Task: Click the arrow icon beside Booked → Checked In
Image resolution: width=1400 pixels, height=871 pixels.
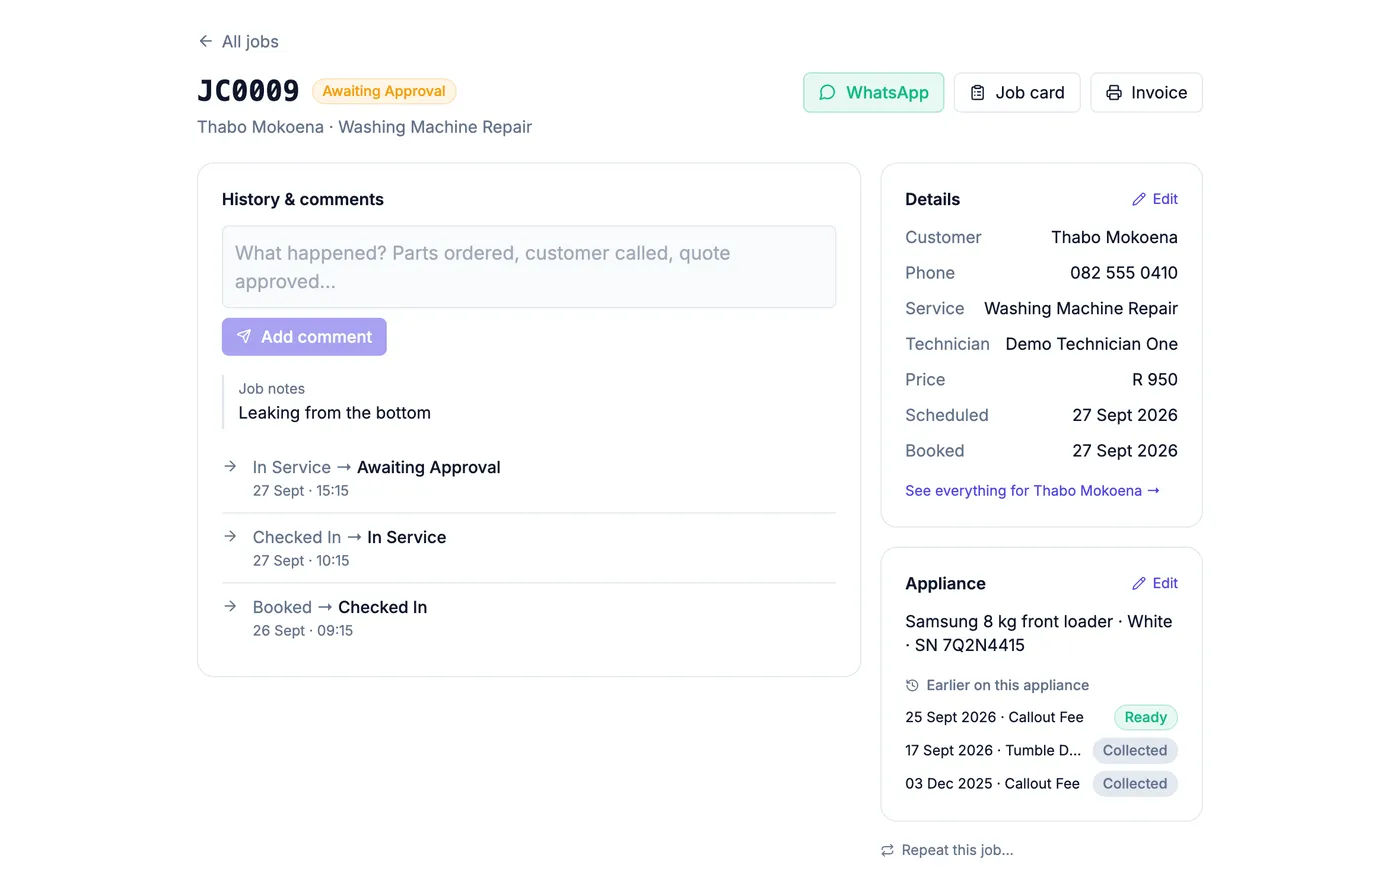Action: tap(230, 606)
